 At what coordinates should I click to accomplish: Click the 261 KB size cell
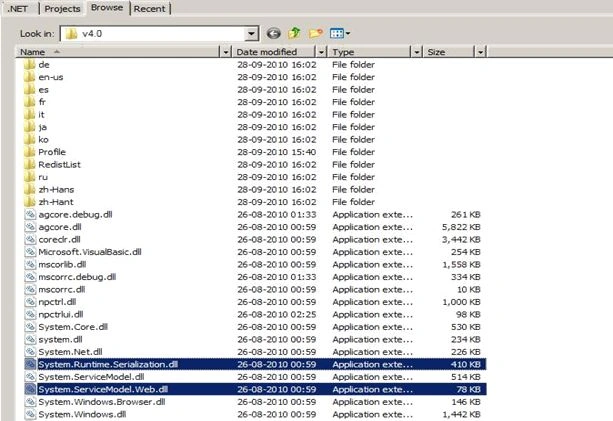coord(466,215)
